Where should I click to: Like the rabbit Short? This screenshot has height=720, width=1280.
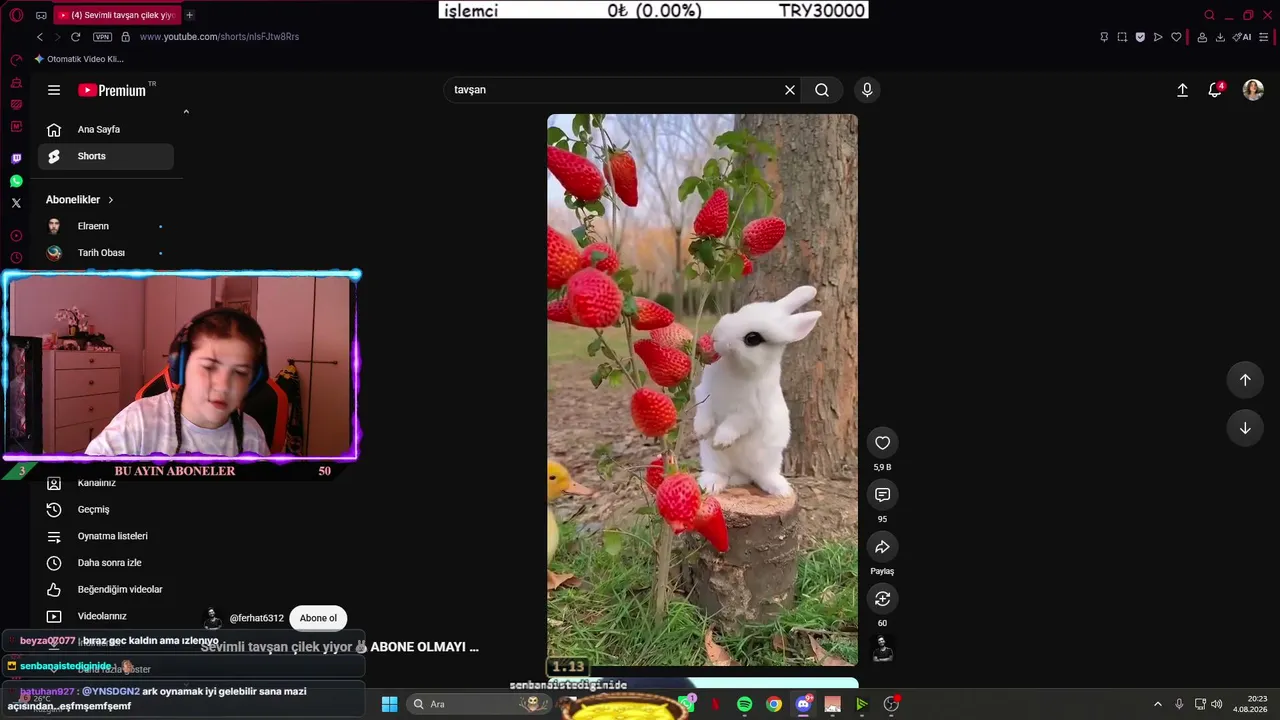(x=882, y=443)
